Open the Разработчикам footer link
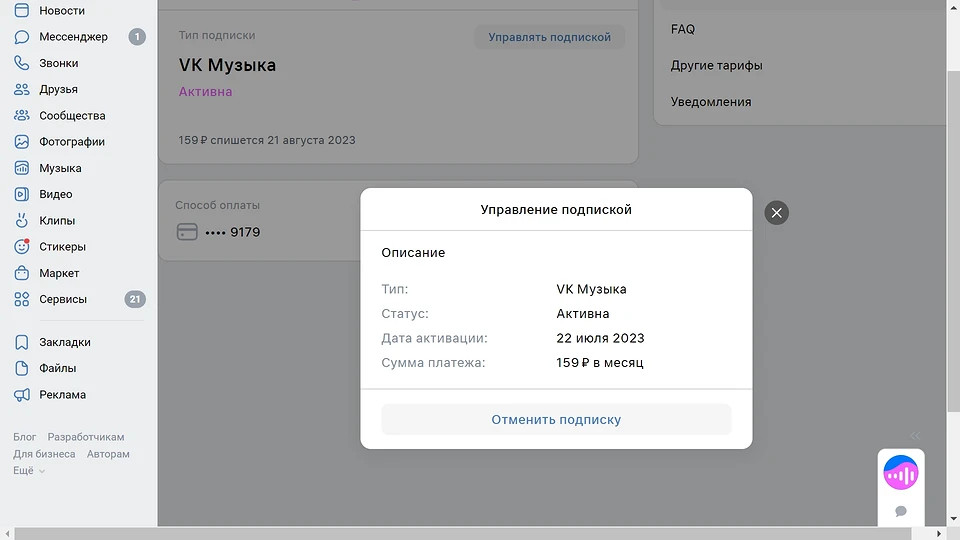This screenshot has height=540, width=960. coord(86,437)
